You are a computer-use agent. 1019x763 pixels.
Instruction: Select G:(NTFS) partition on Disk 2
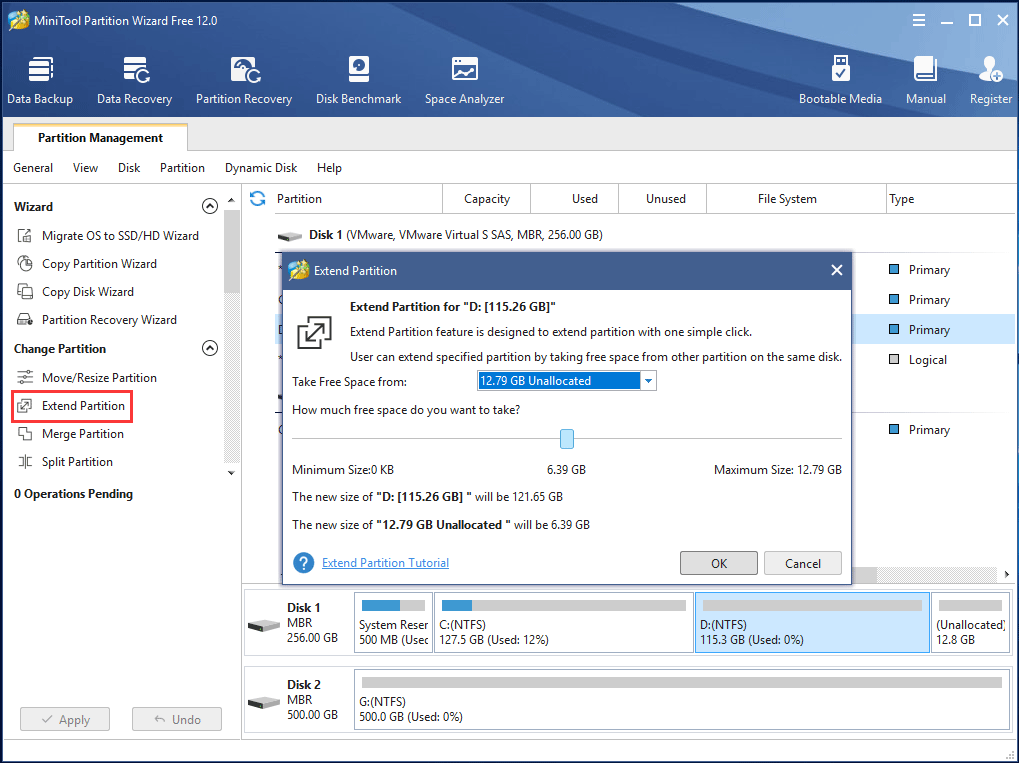682,700
